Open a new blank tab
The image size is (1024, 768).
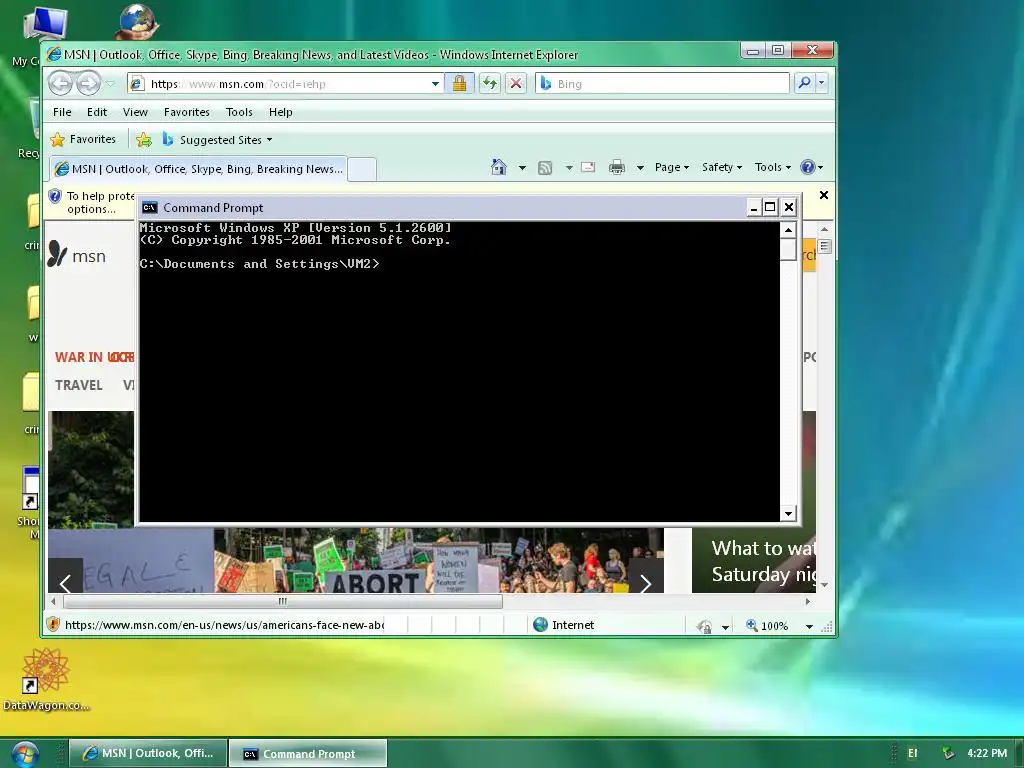click(362, 169)
